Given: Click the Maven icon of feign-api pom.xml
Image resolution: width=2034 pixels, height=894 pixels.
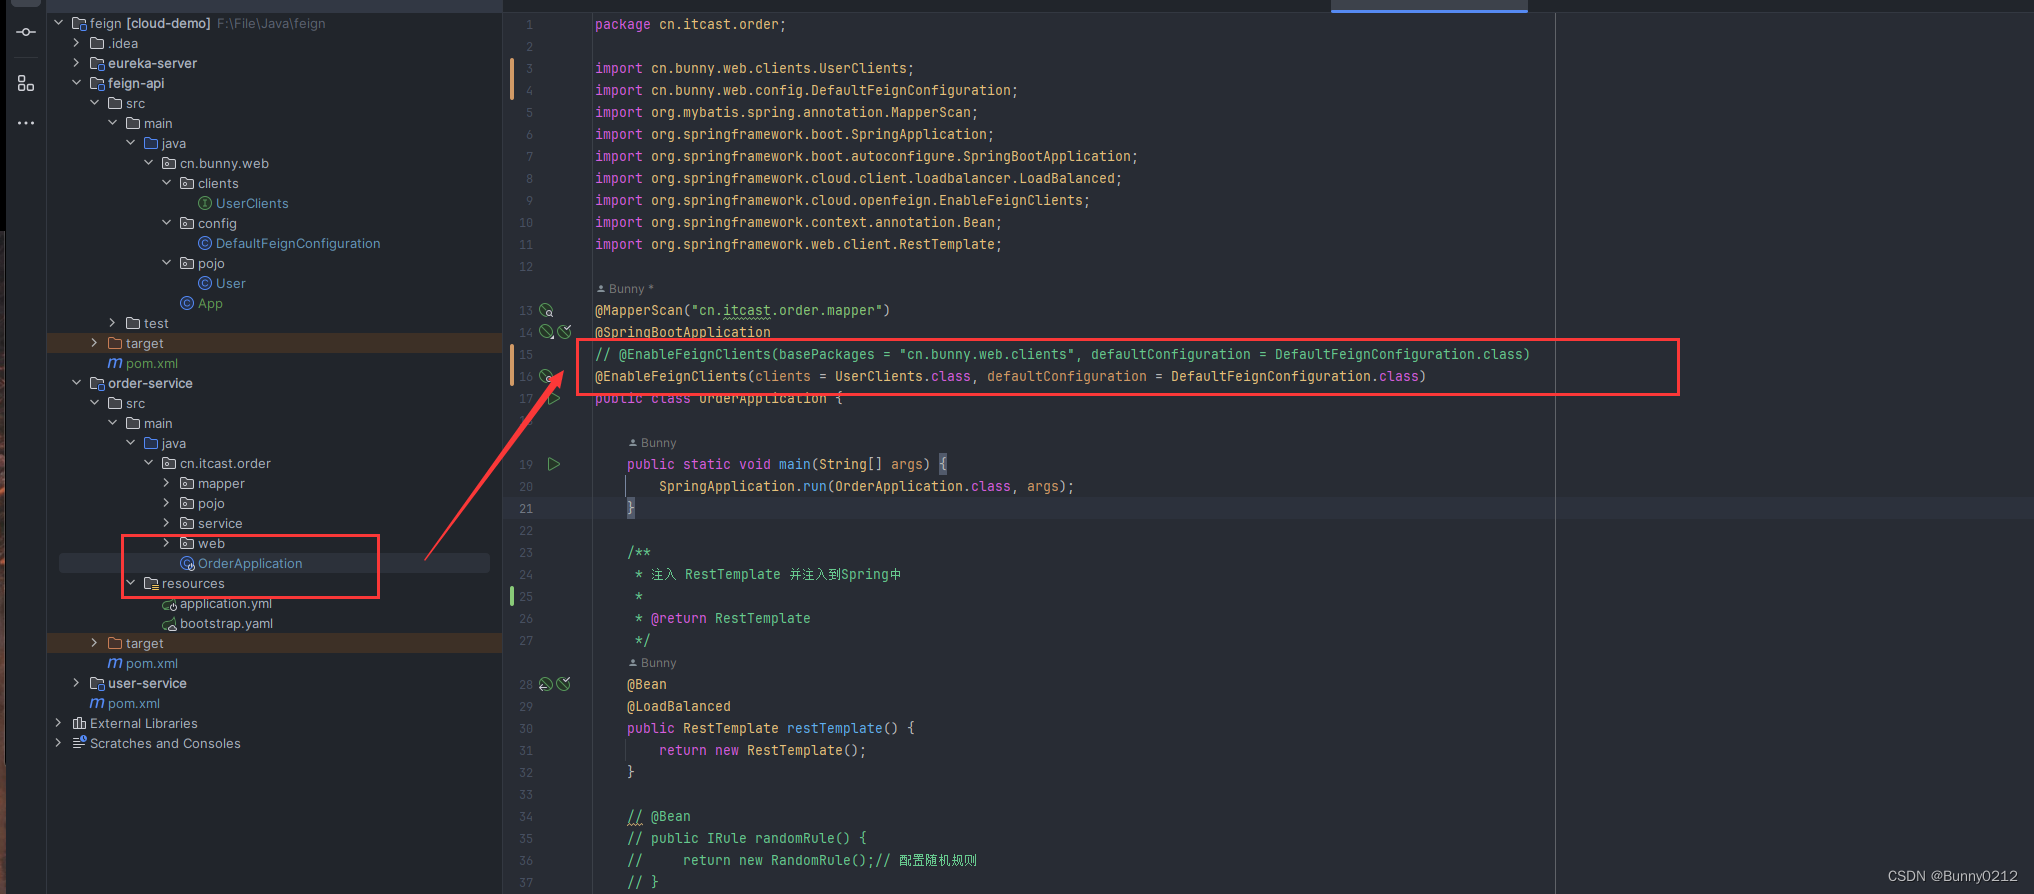Looking at the screenshot, I should [115, 363].
